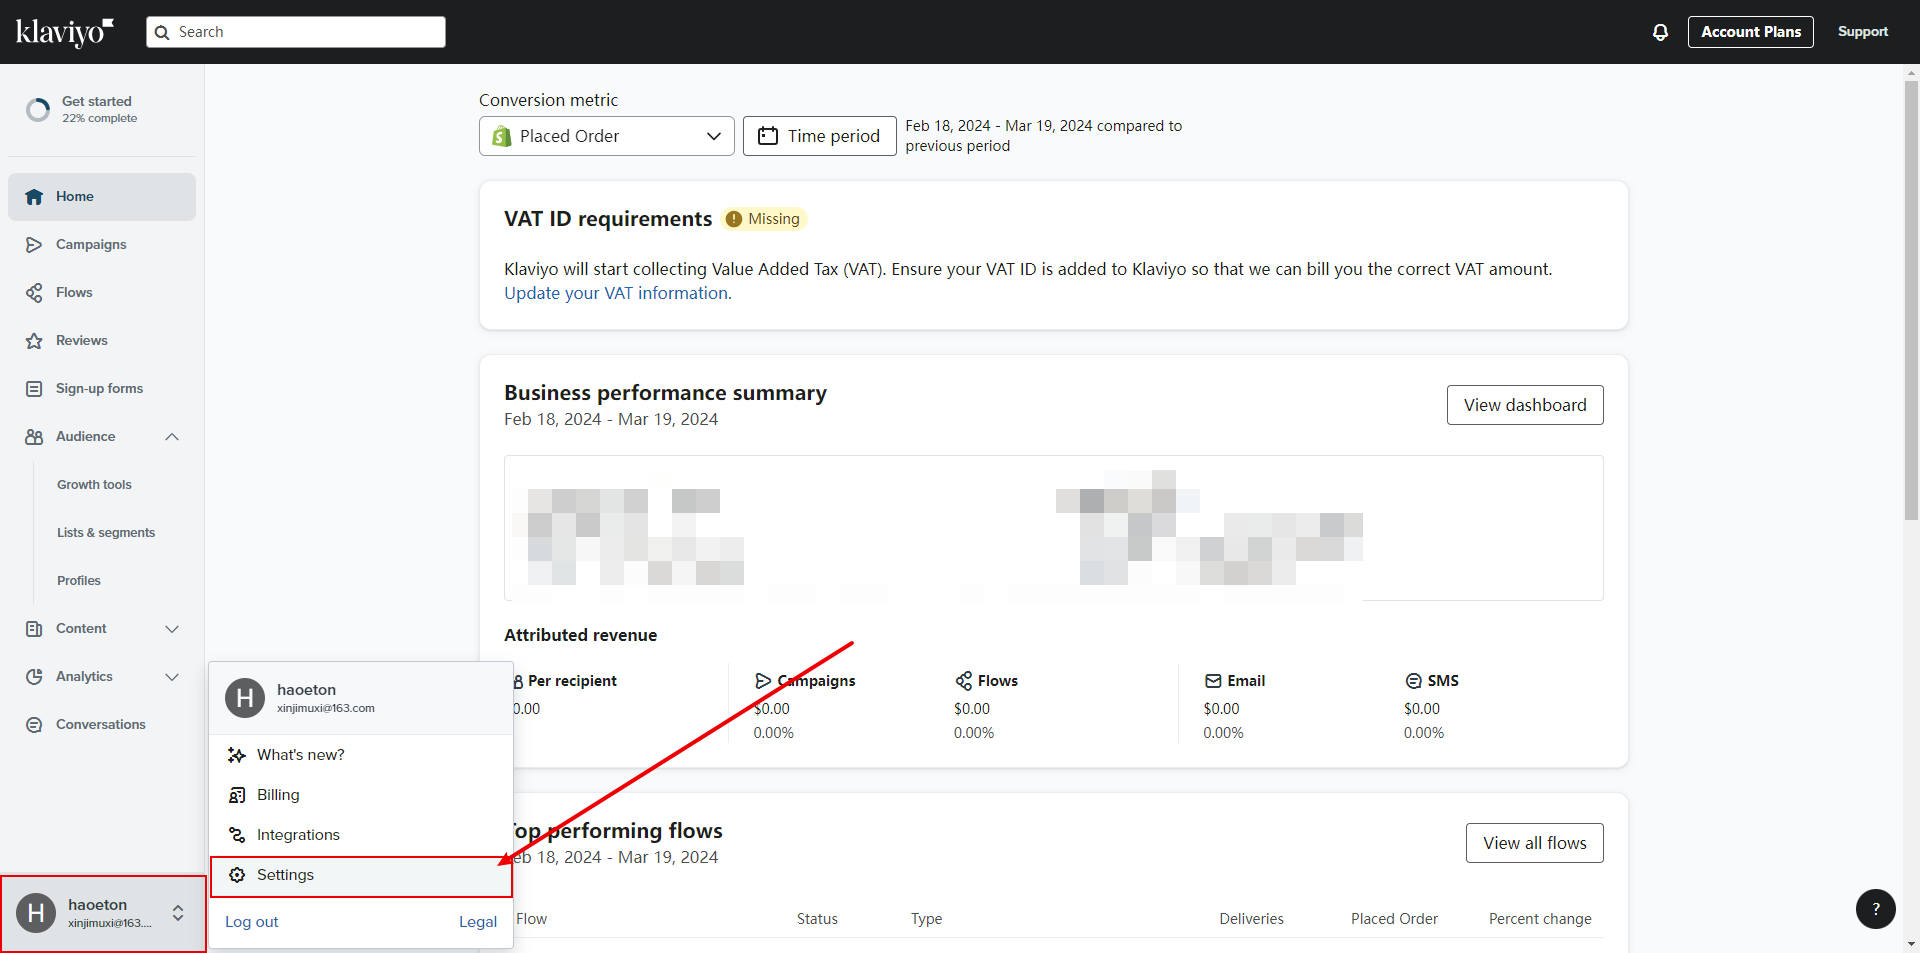Expand the Analytics section chevron
Screen dimensions: 1920x953
click(172, 677)
